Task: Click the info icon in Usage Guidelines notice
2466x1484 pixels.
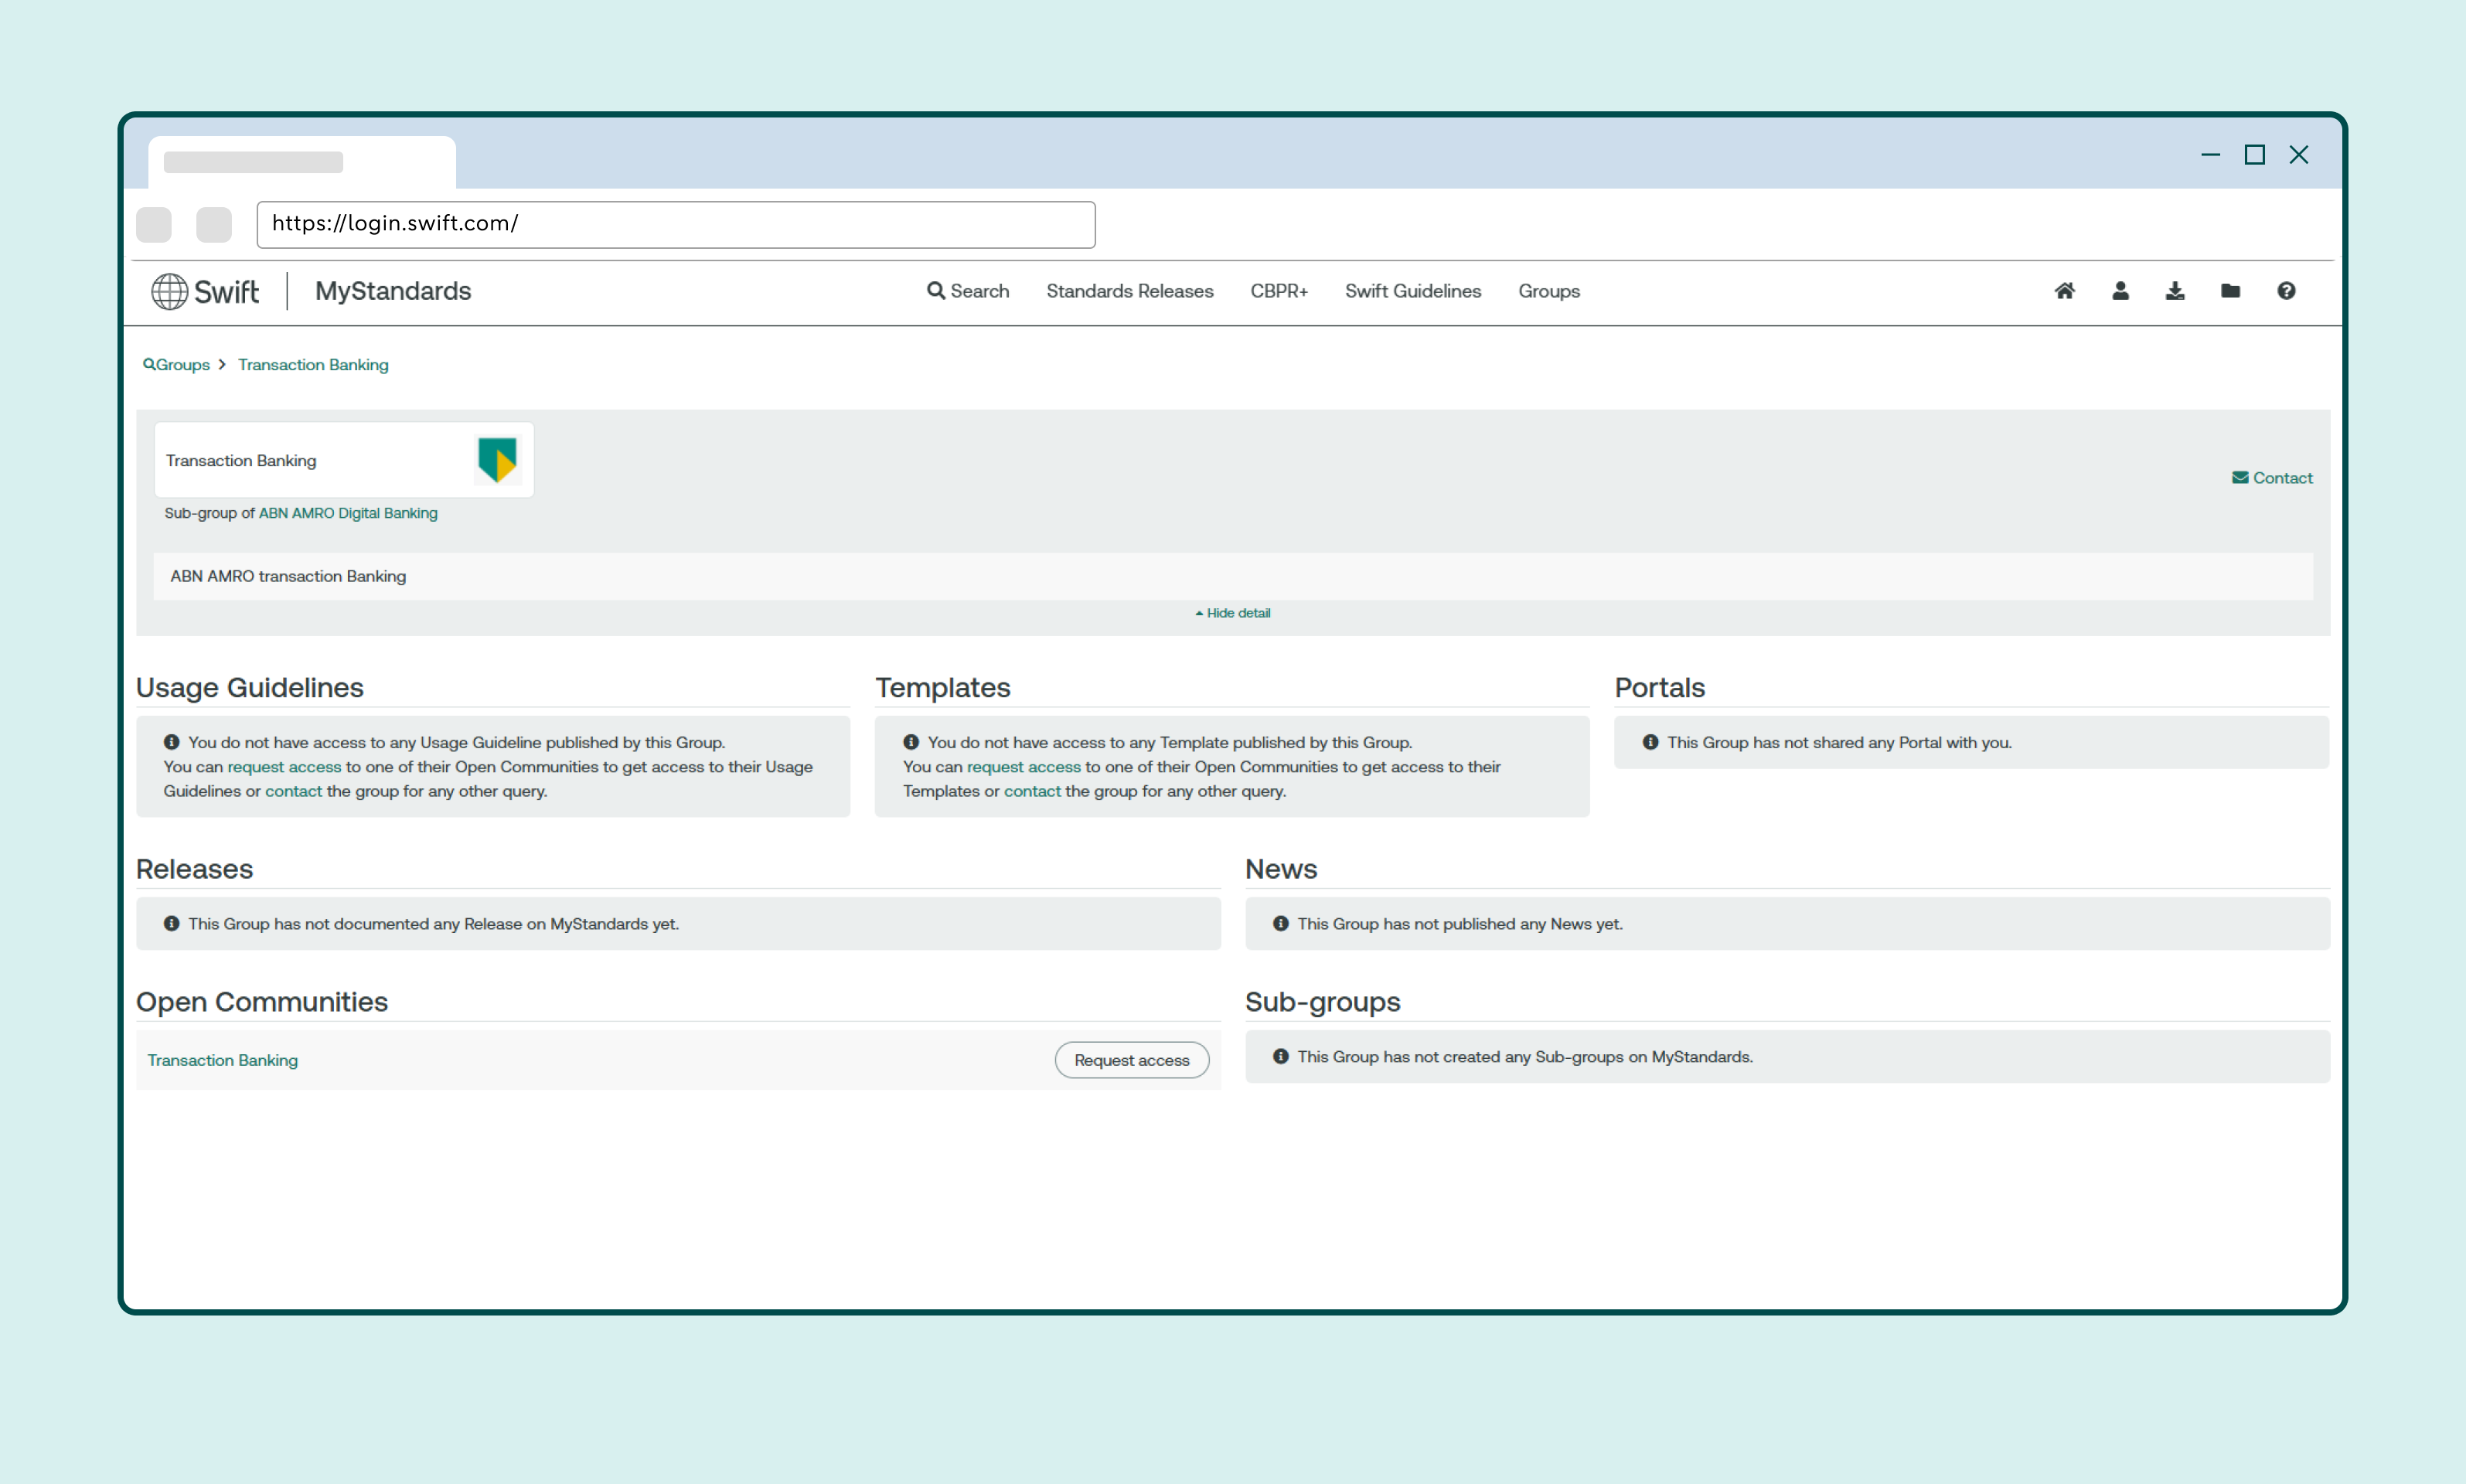Action: click(x=172, y=742)
